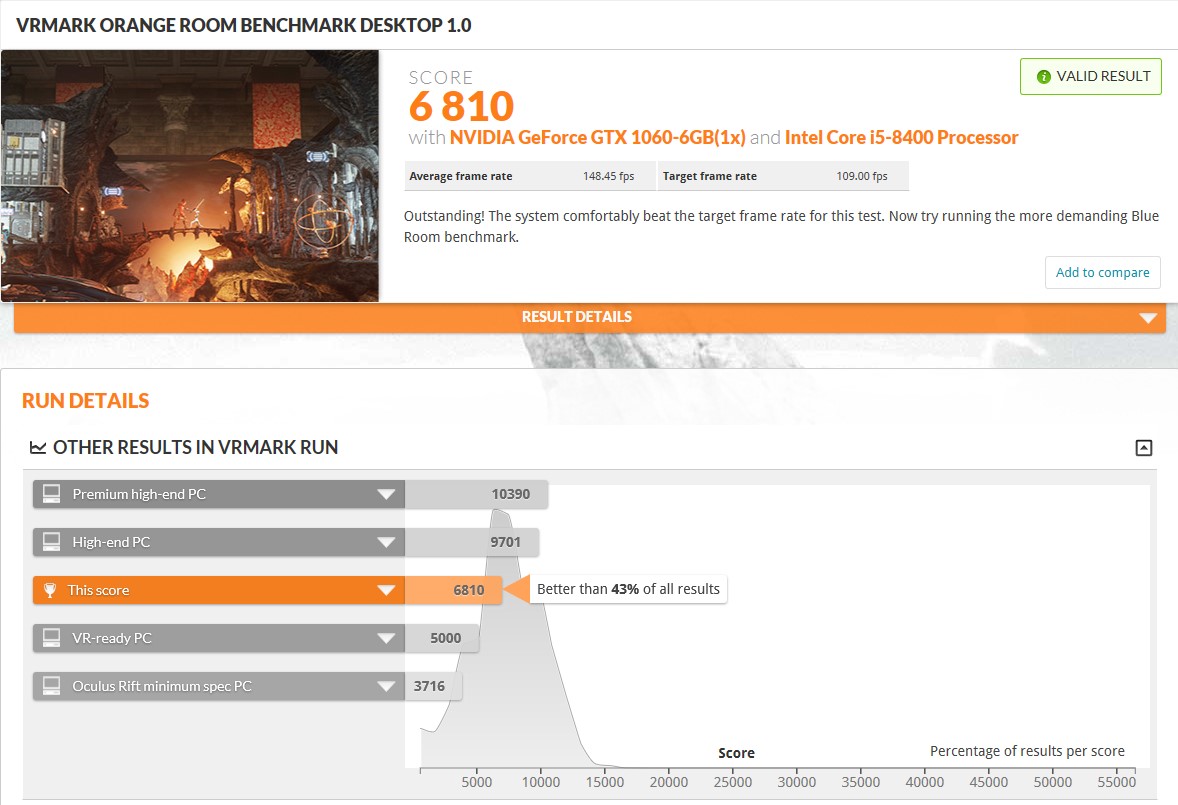Viewport: 1178px width, 805px height.
Task: Click the monitor icon on High-end PC row
Action: pos(51,542)
